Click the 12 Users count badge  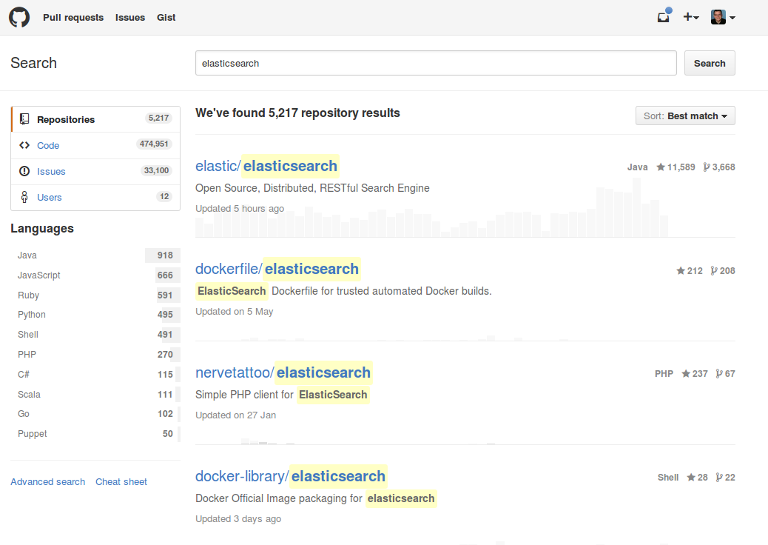tap(164, 196)
